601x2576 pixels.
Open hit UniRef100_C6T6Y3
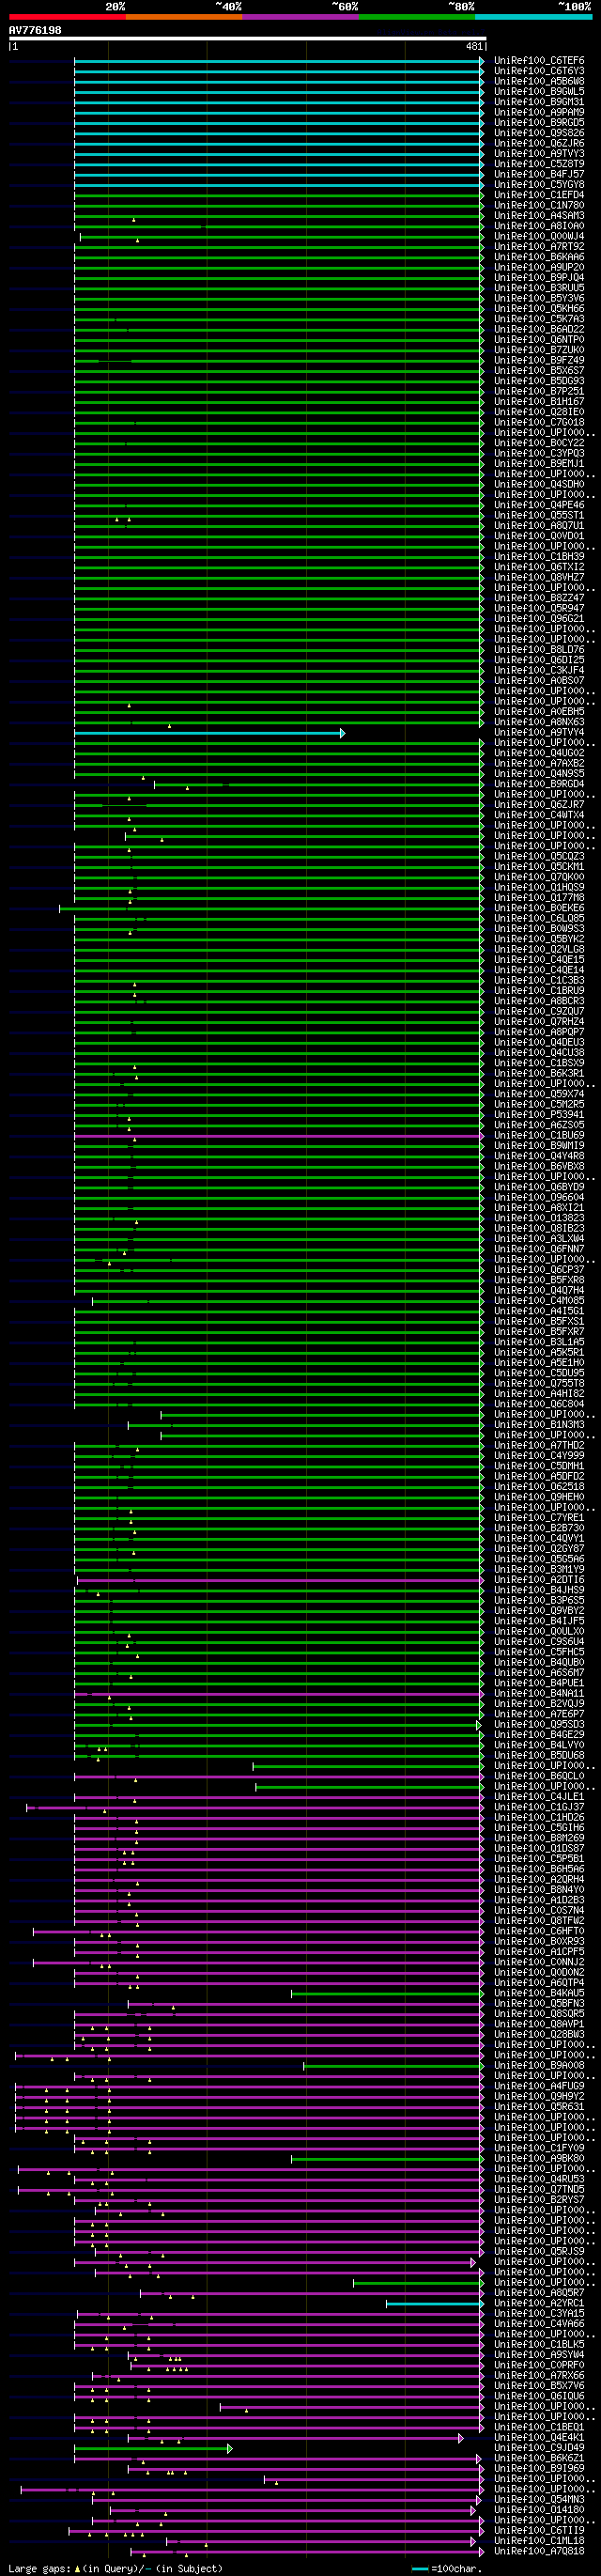(539, 71)
